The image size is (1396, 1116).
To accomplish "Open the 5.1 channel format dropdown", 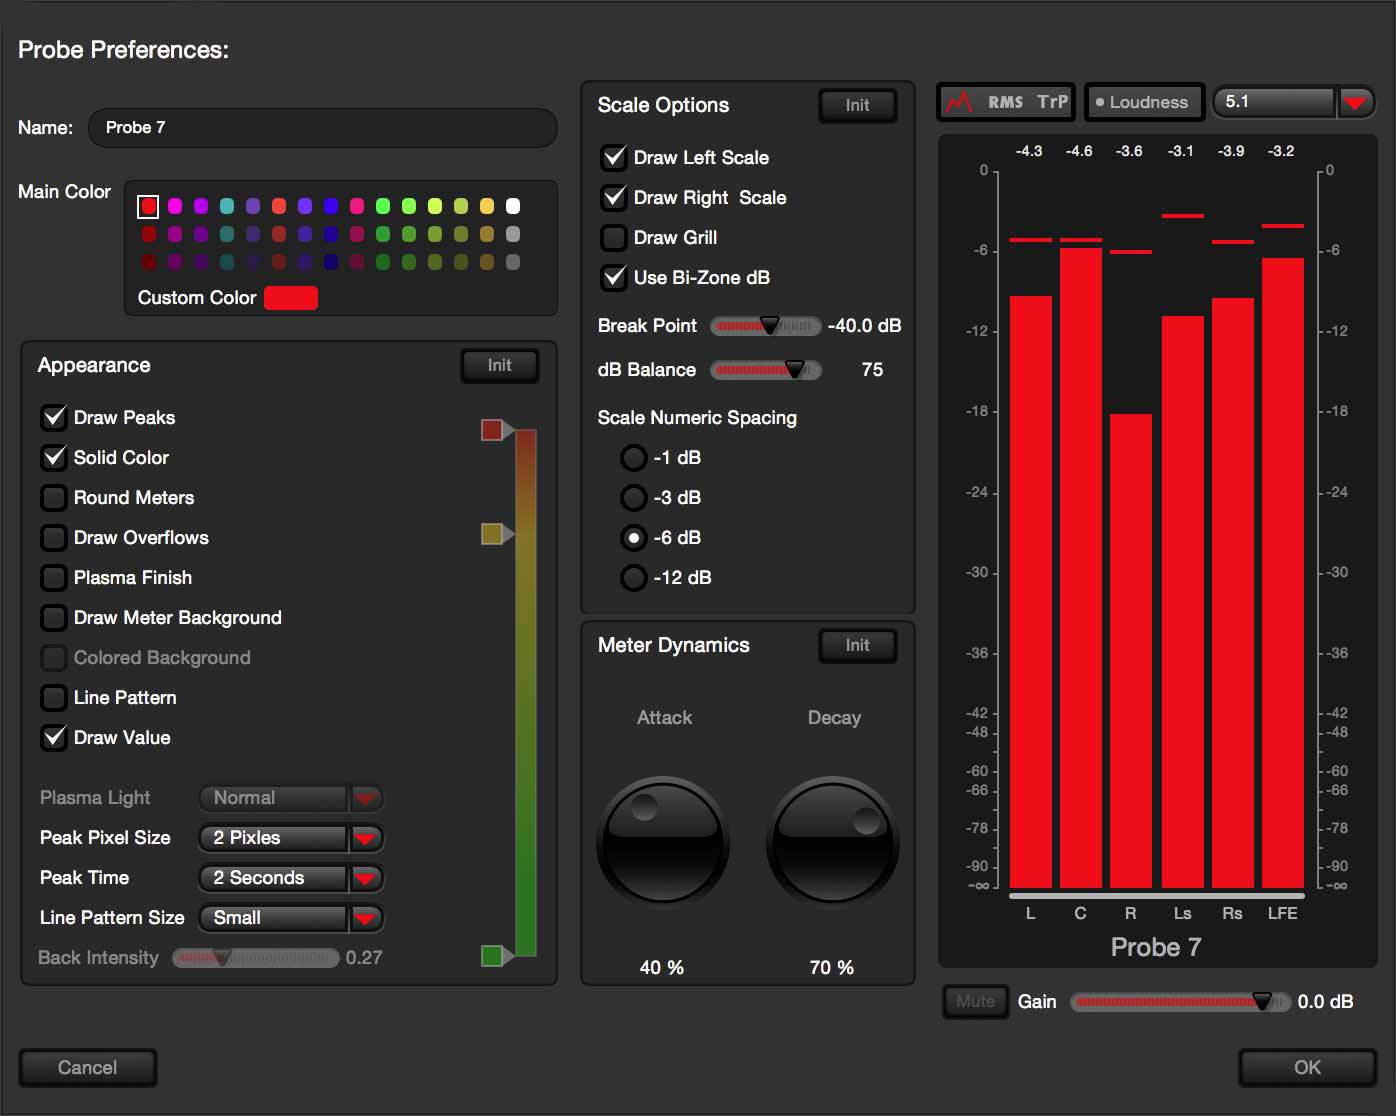I will (1294, 102).
